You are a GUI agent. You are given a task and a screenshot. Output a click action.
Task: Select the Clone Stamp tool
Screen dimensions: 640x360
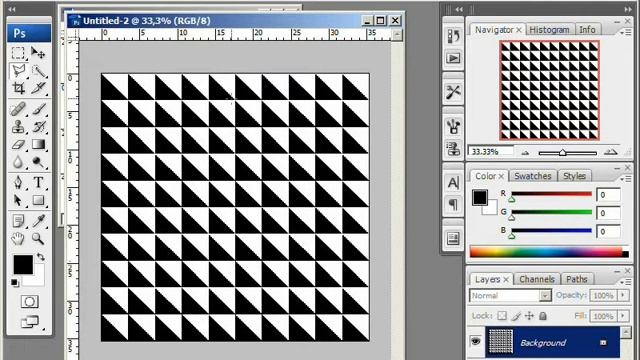[x=18, y=127]
